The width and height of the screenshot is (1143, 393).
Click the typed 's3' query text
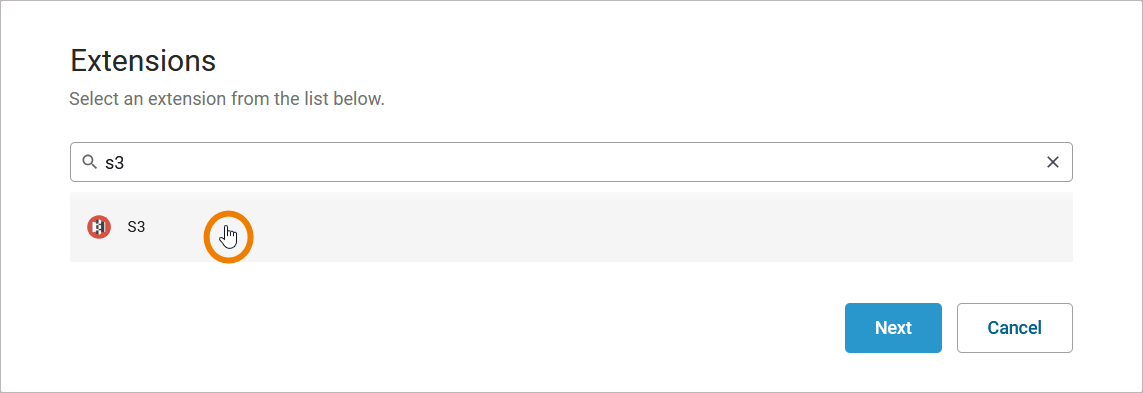click(x=115, y=163)
